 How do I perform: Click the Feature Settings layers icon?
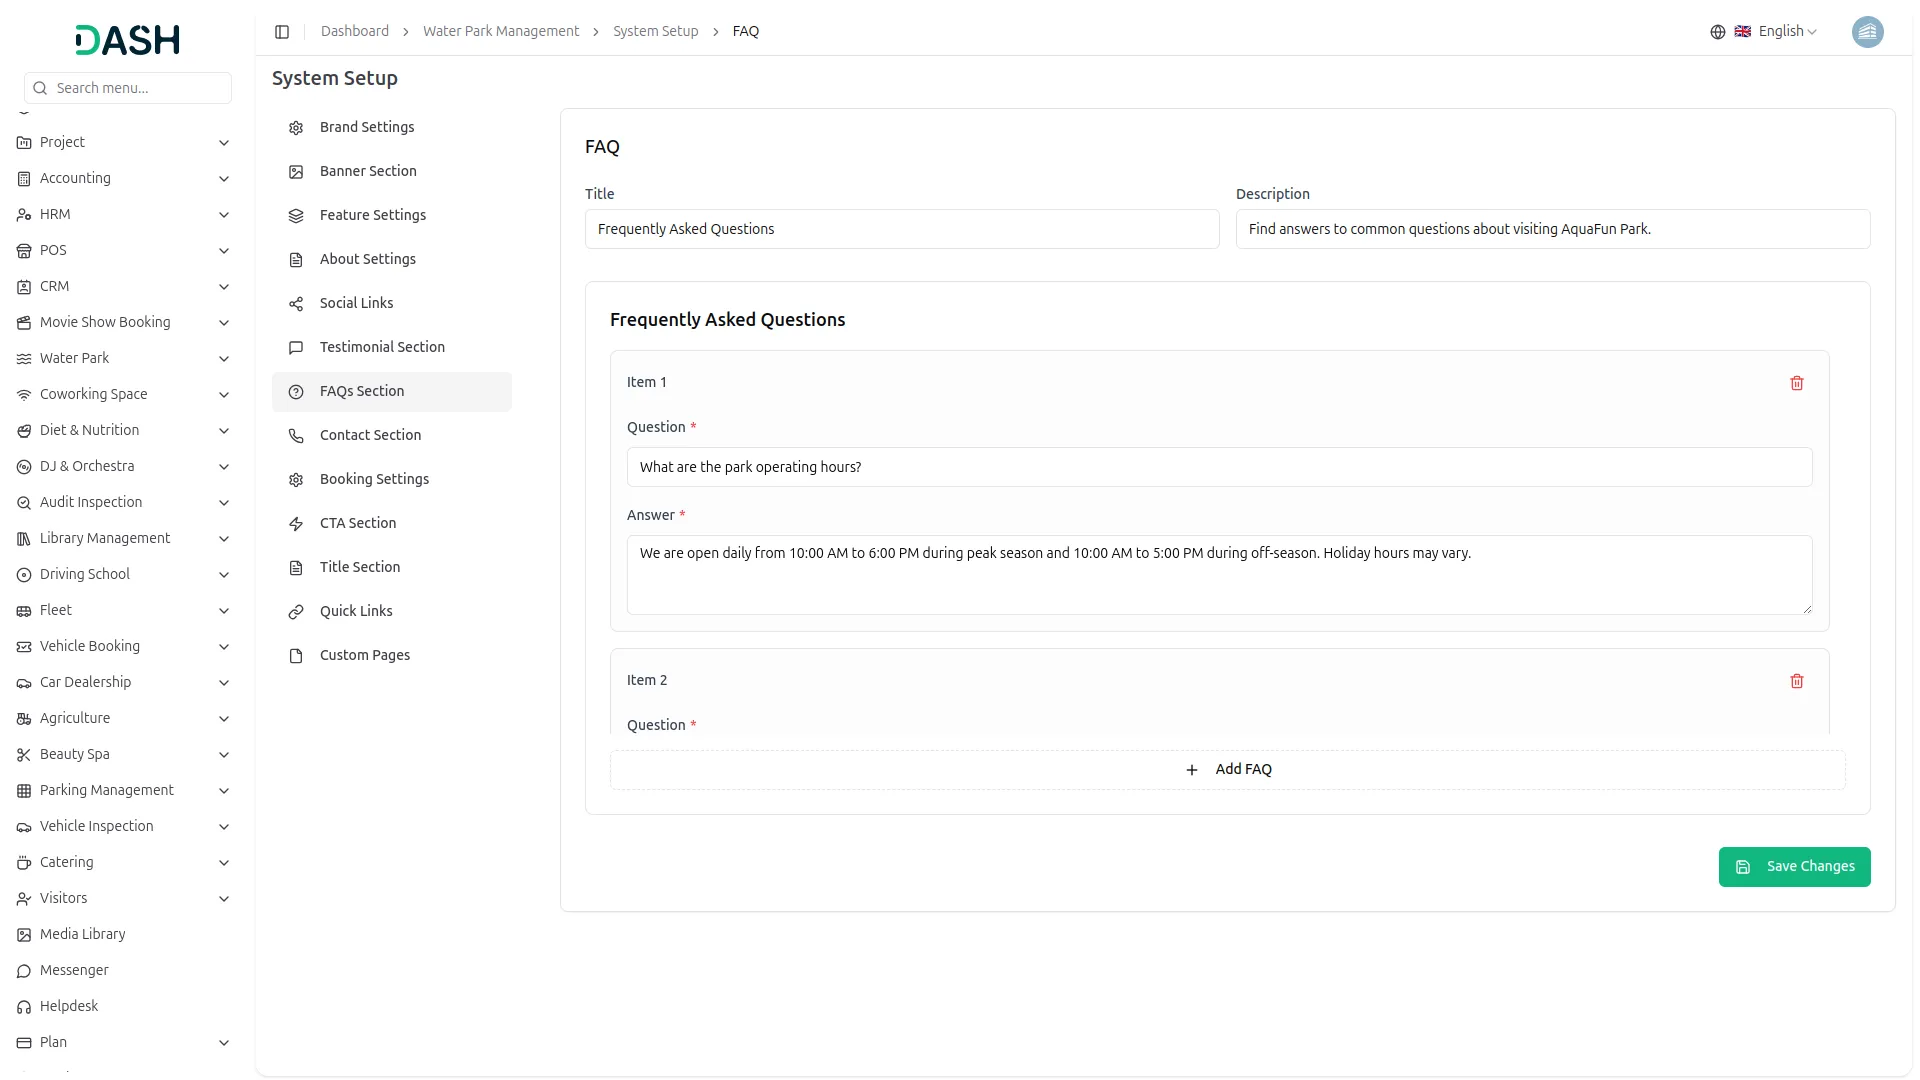click(x=296, y=216)
